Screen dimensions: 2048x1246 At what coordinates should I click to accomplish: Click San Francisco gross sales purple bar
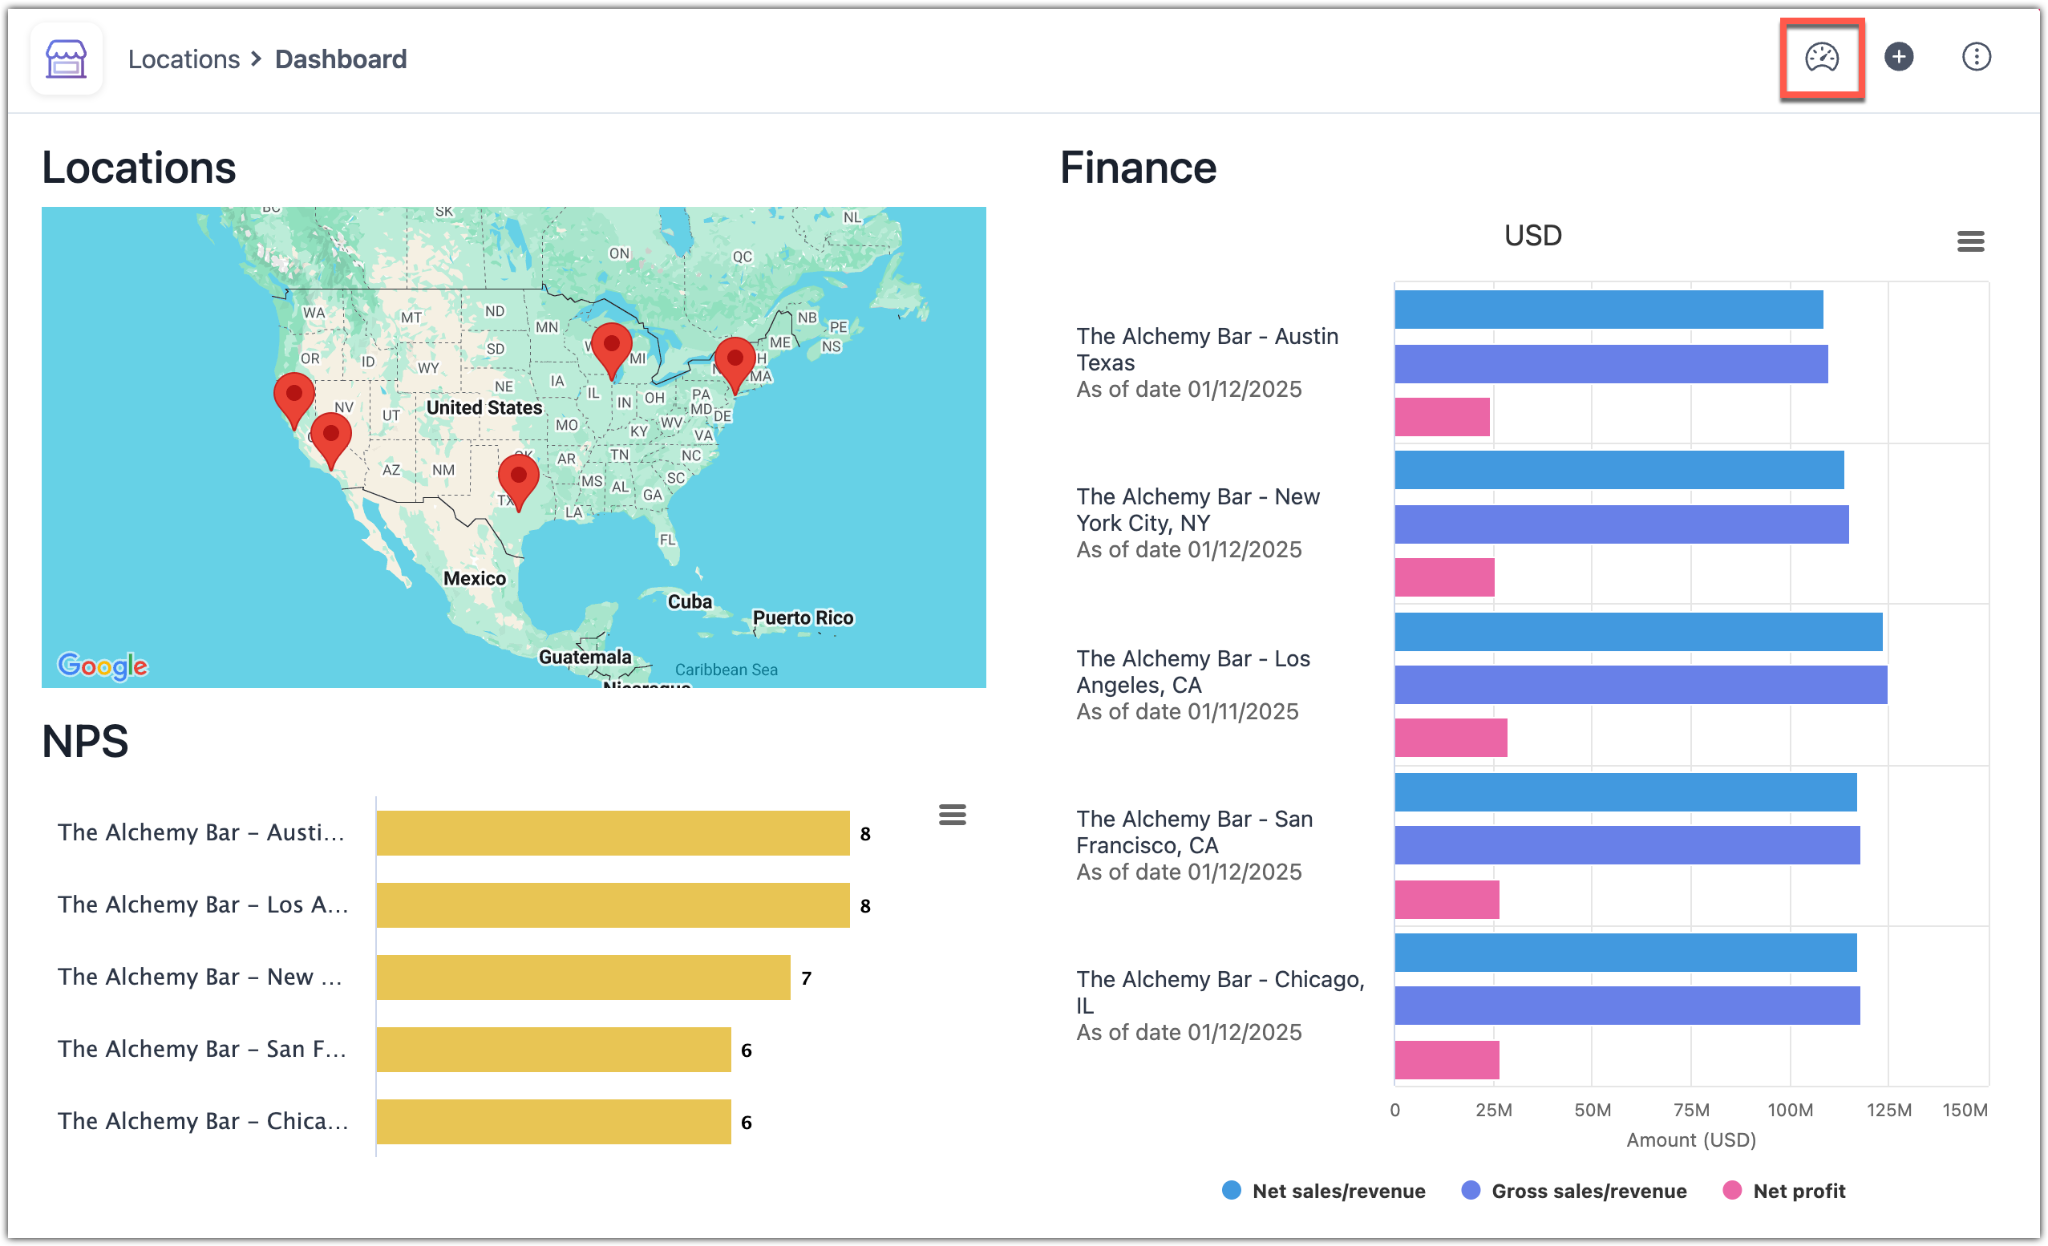point(1627,845)
